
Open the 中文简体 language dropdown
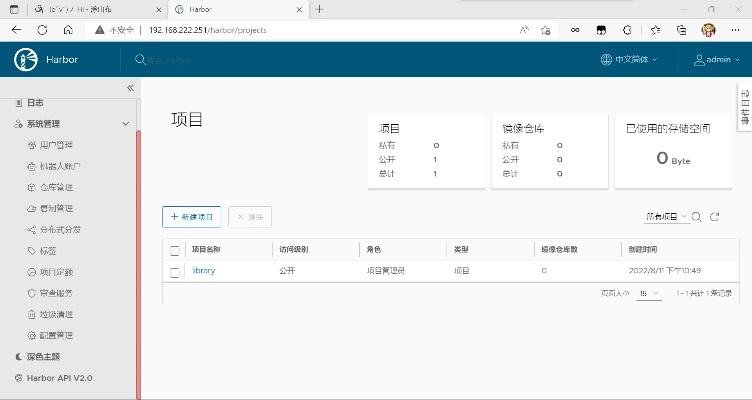coord(630,60)
